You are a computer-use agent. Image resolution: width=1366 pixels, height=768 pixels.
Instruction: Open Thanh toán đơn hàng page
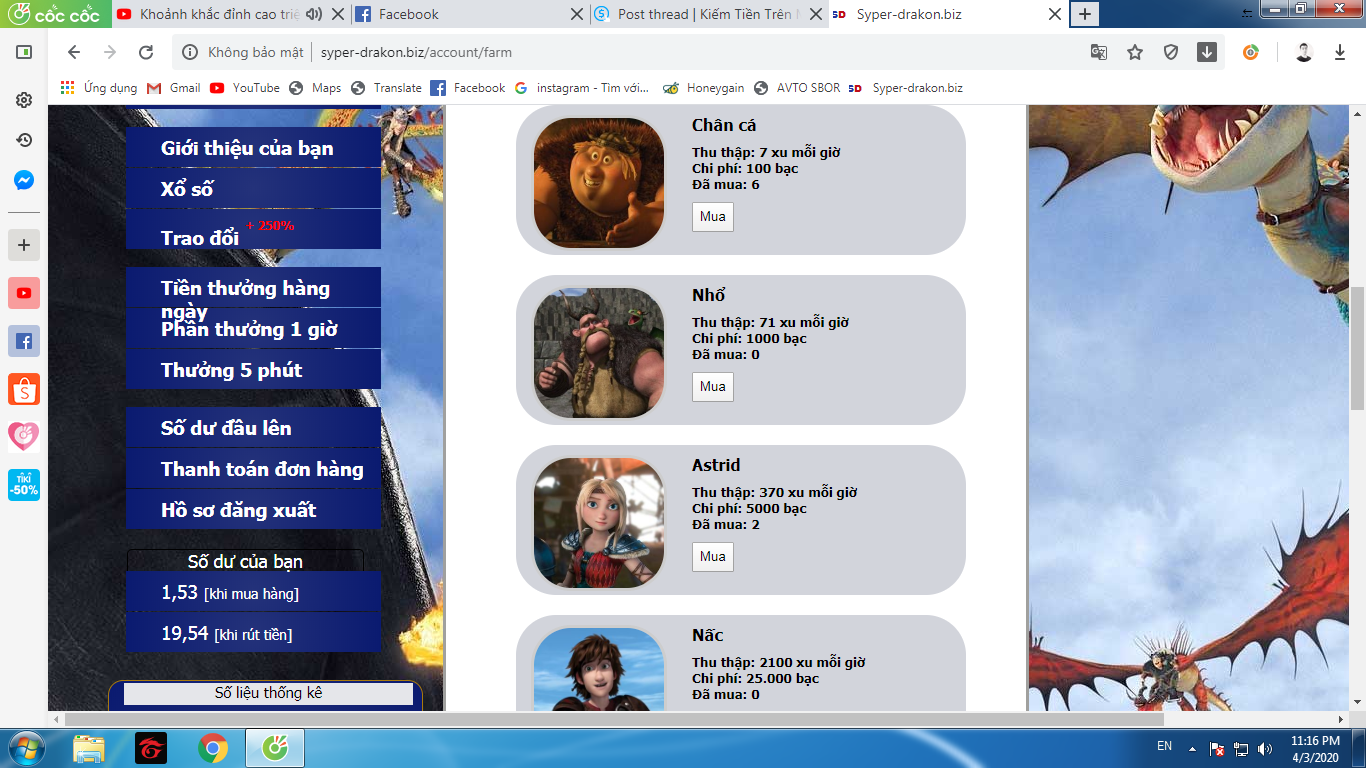click(253, 469)
